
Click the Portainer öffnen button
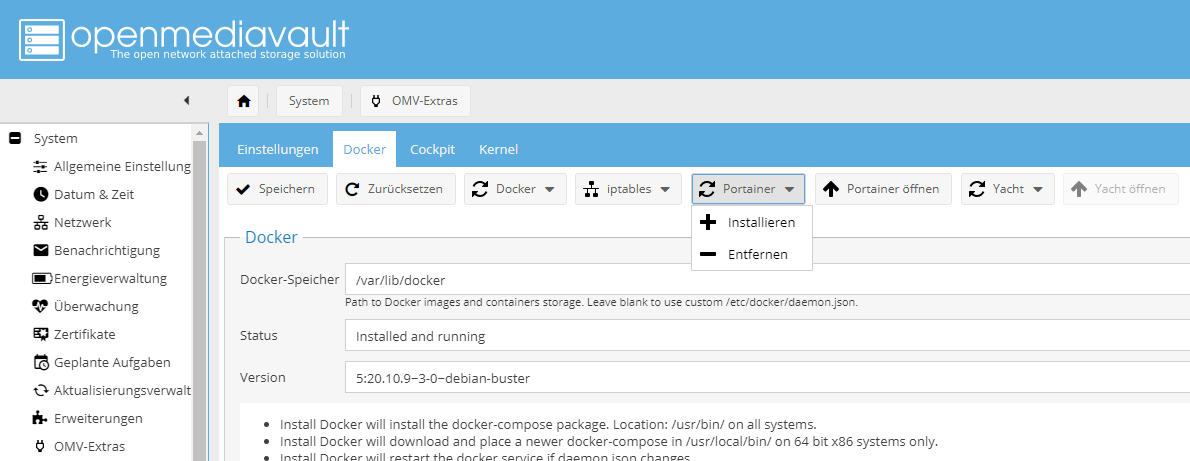pos(883,189)
